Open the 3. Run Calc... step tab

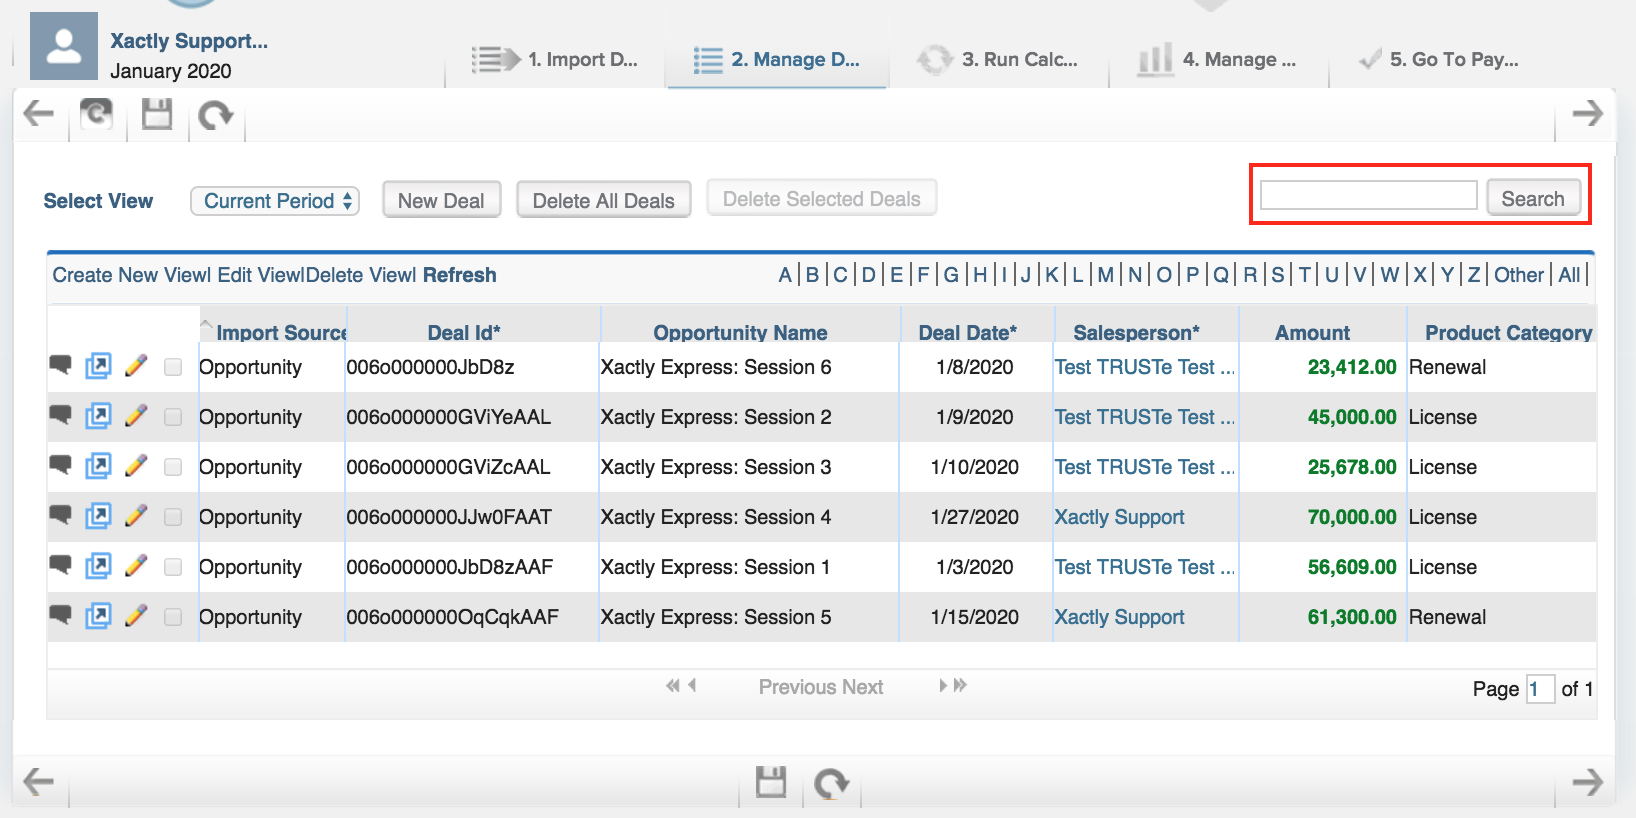coord(998,59)
